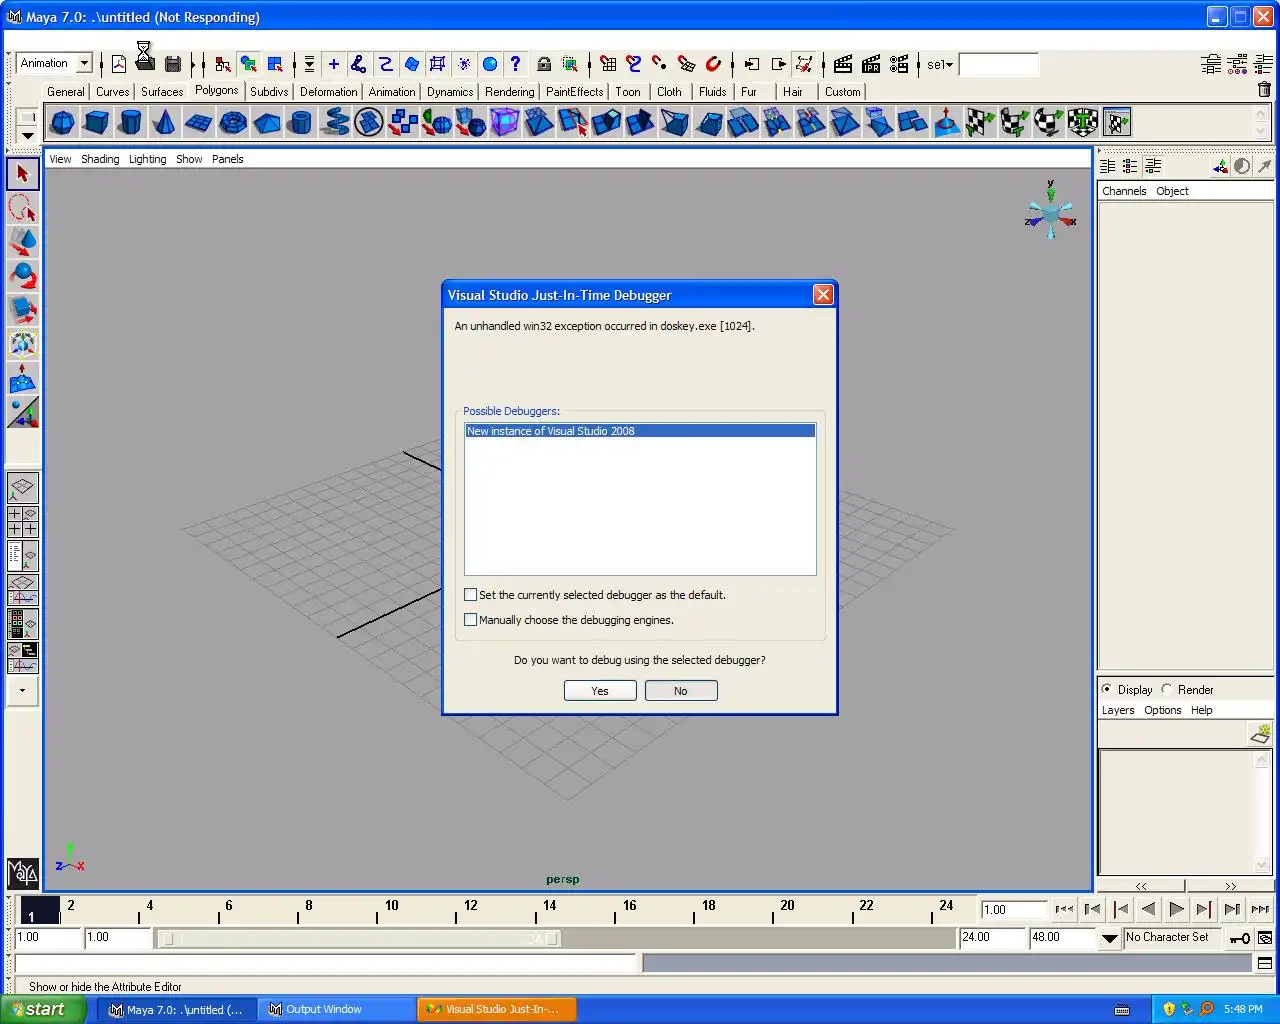
Task: Click the range slider bar
Action: coord(360,939)
